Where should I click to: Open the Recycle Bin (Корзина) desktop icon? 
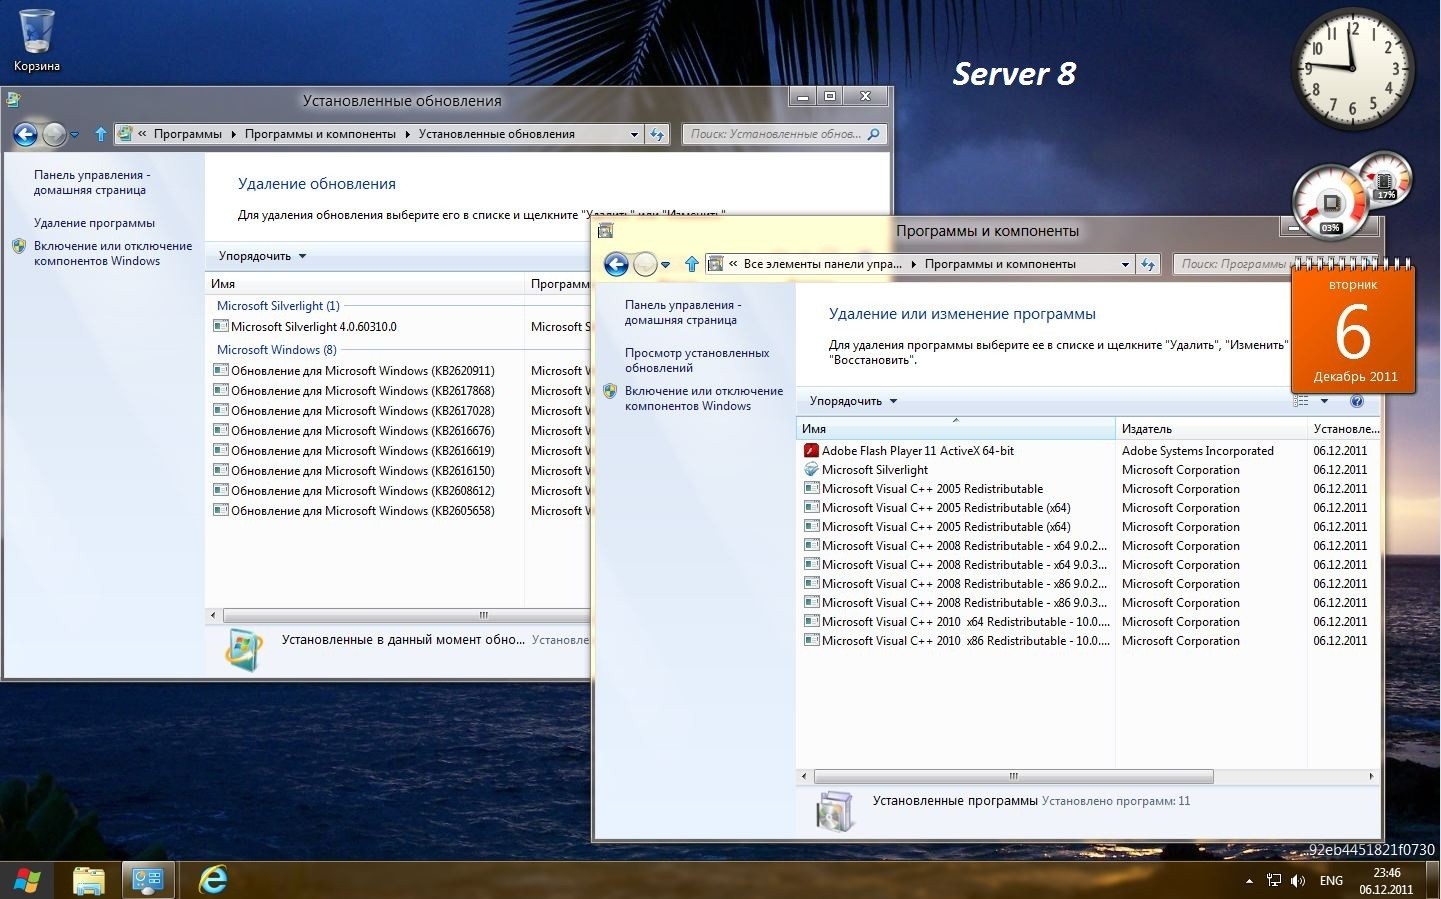[x=37, y=40]
